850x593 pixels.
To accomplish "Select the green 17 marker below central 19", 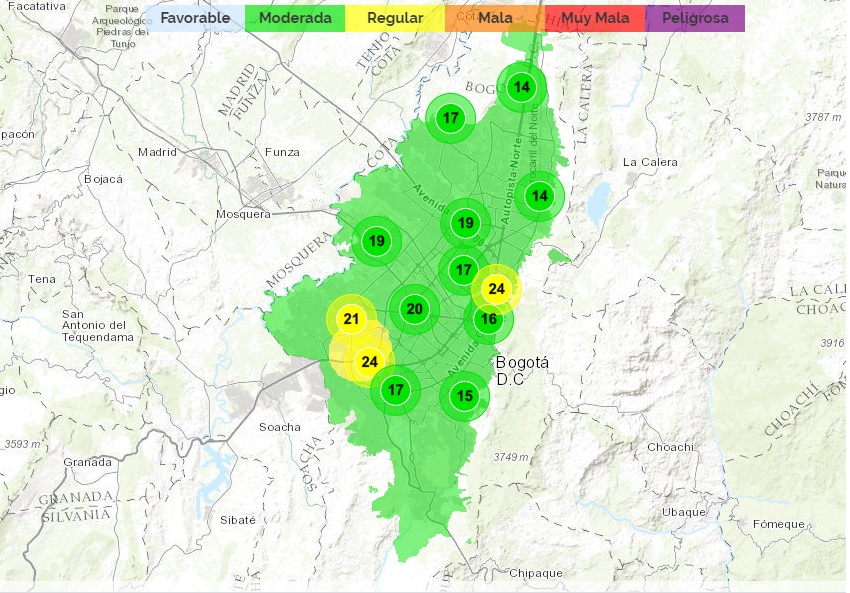I will point(462,268).
